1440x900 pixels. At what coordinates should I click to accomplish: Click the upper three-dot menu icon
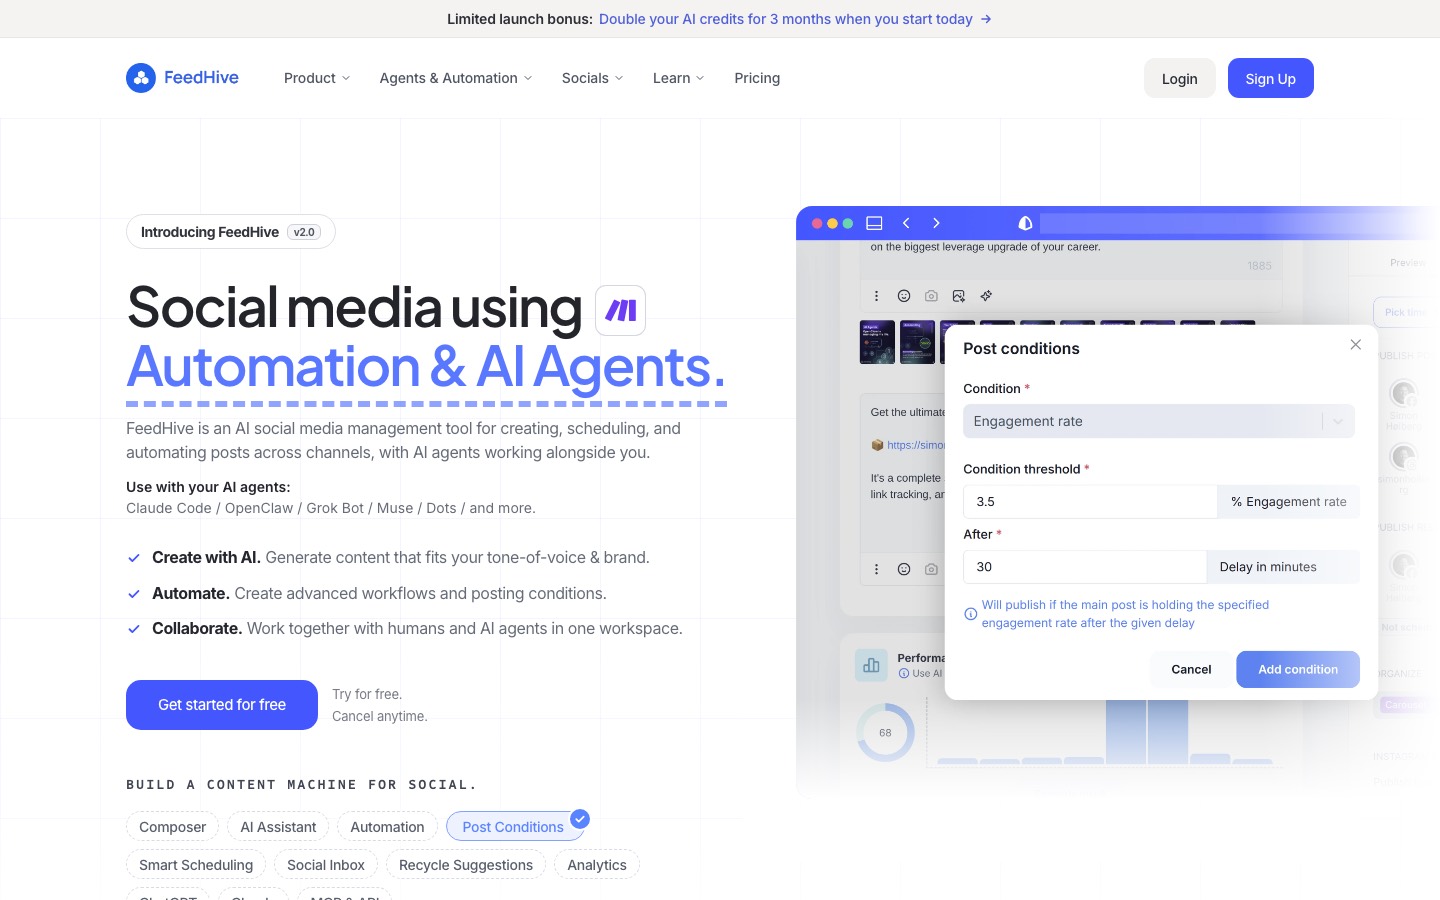(x=876, y=296)
